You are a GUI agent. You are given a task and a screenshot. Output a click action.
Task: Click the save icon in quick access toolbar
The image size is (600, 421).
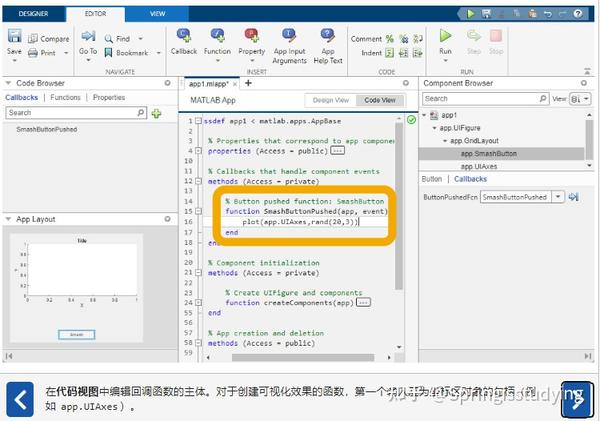pyautogui.click(x=486, y=14)
